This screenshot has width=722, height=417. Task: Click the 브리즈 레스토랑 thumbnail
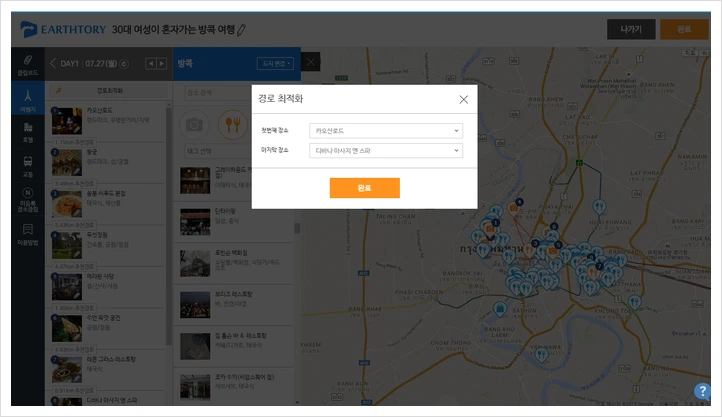(x=195, y=305)
